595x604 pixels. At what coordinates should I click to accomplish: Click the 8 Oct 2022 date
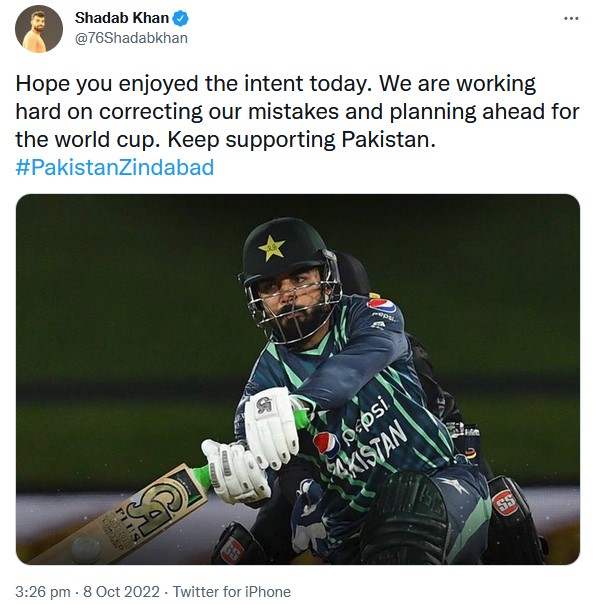pos(121,591)
